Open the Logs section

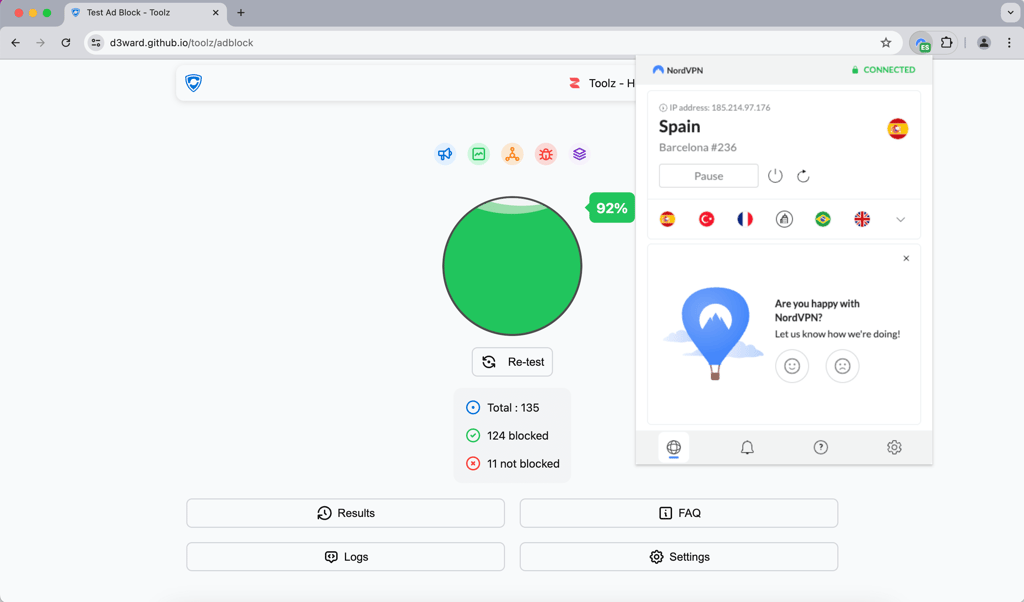345,557
